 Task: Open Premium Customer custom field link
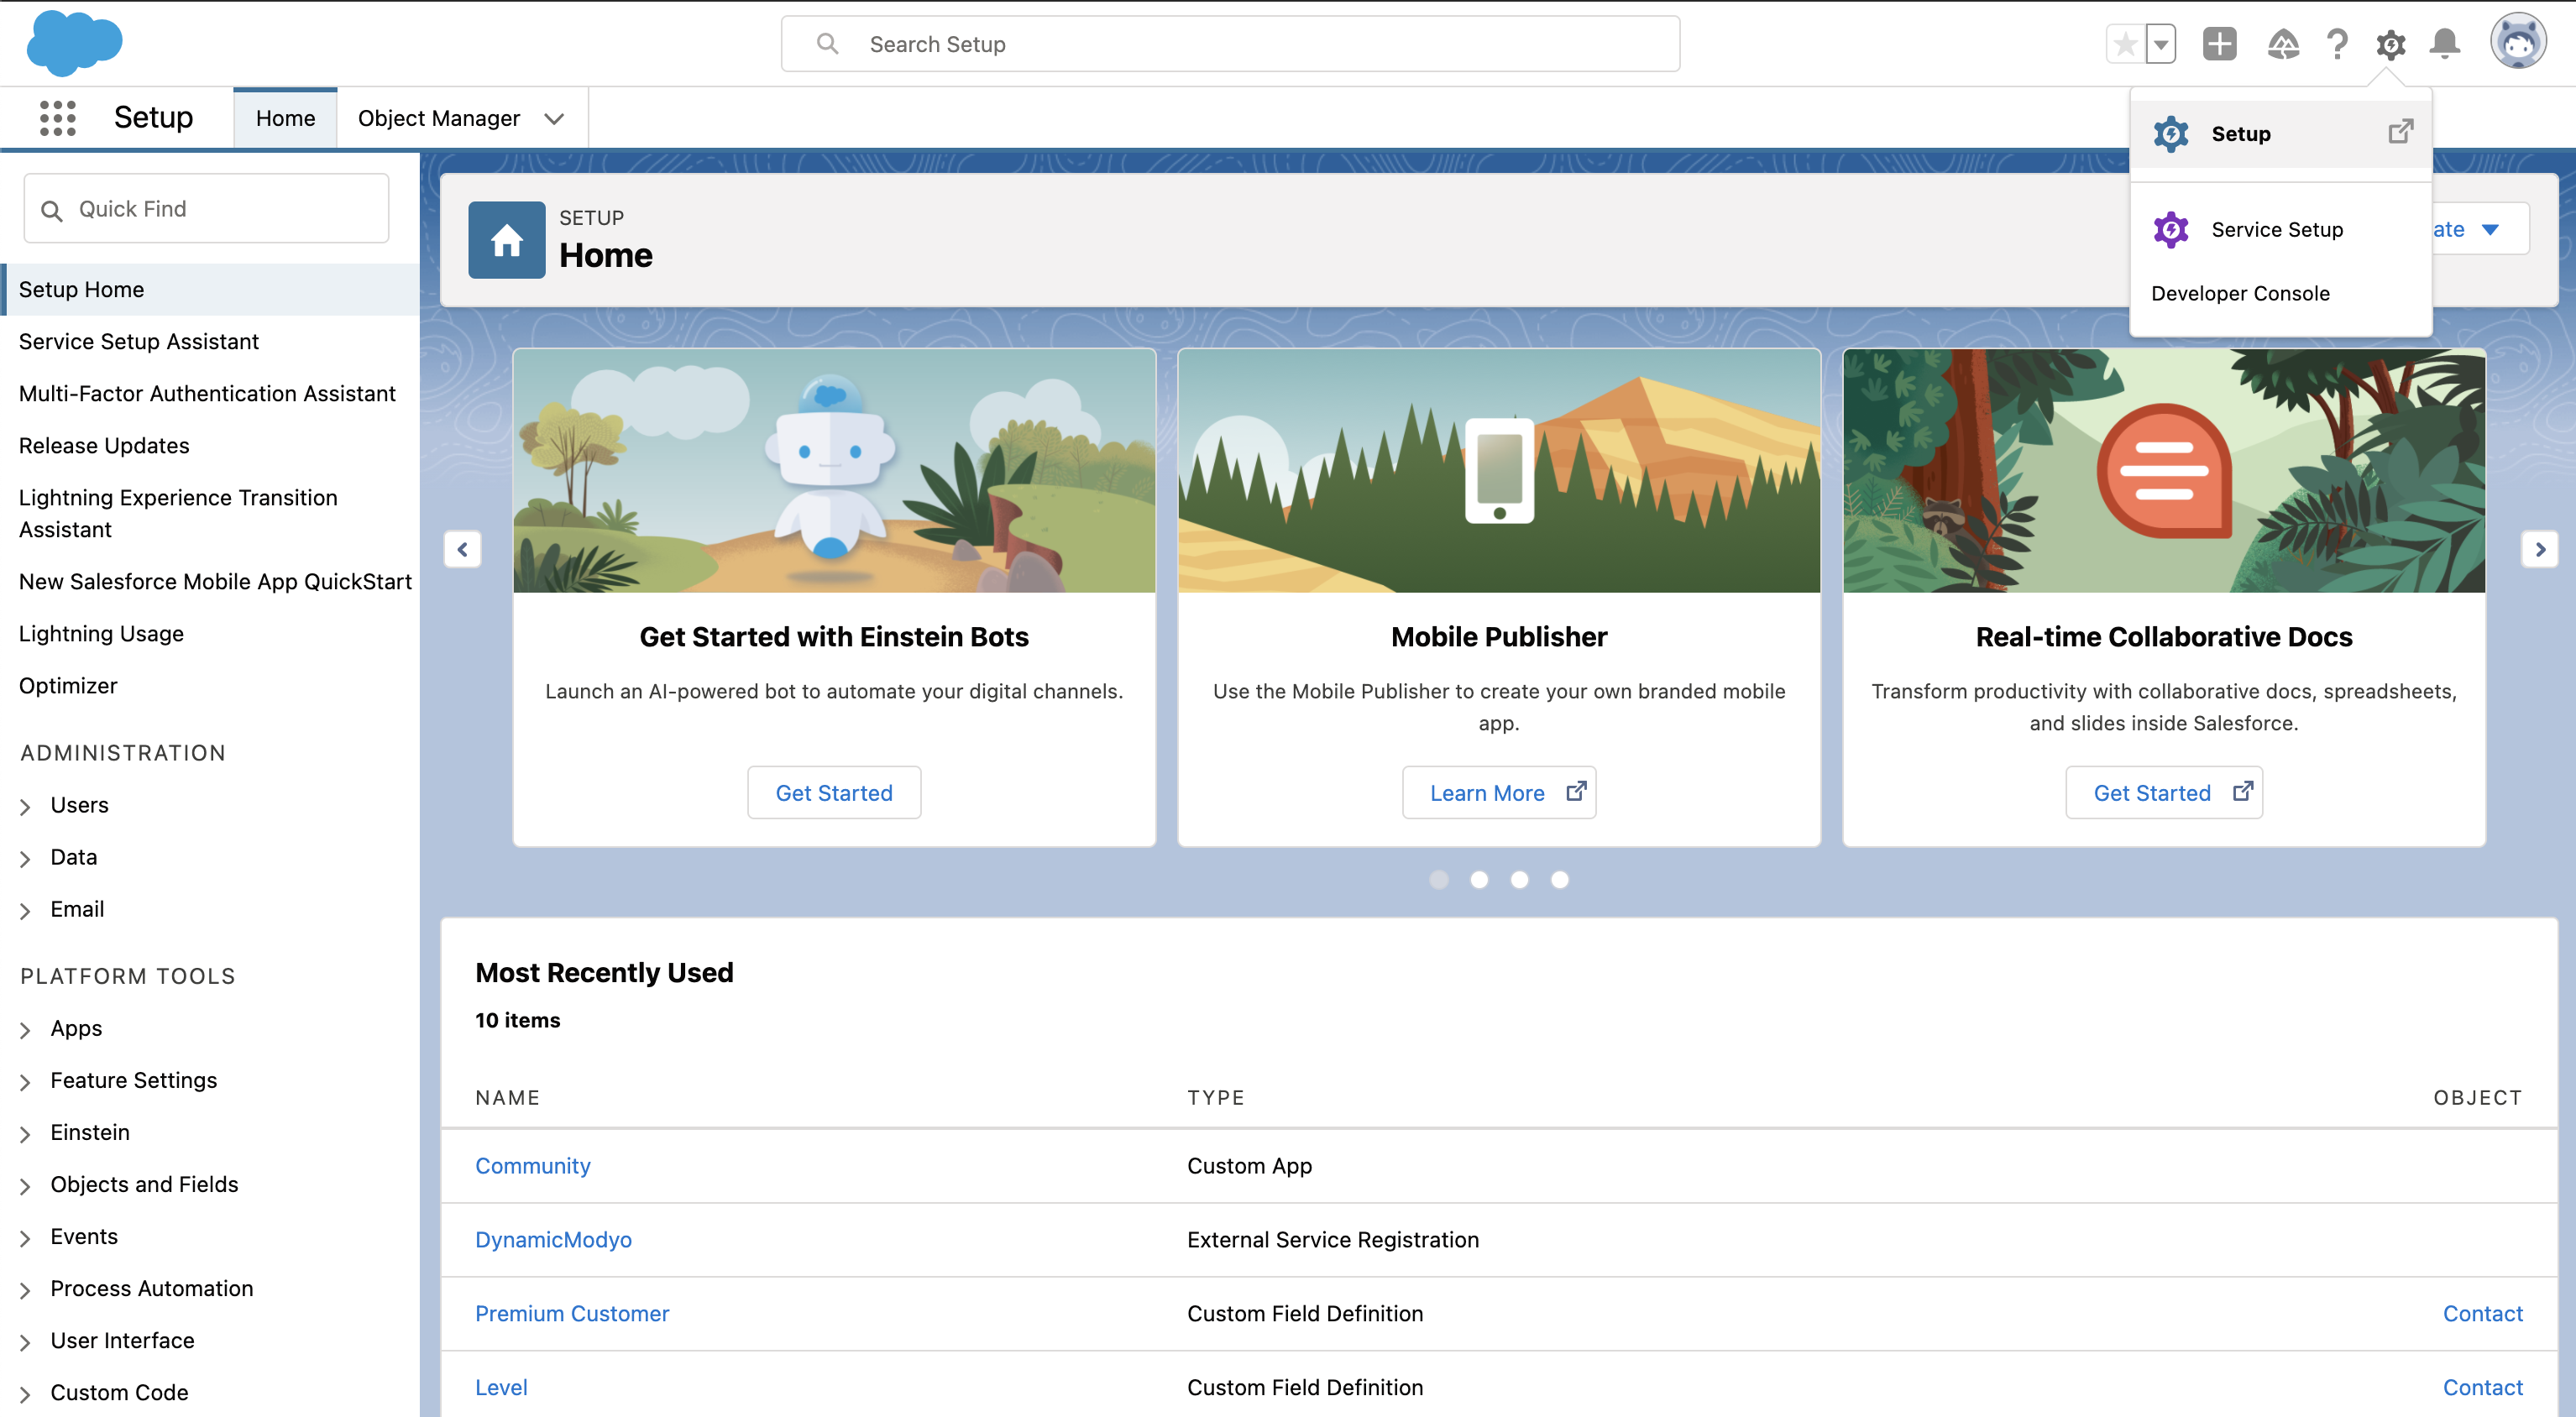573,1312
